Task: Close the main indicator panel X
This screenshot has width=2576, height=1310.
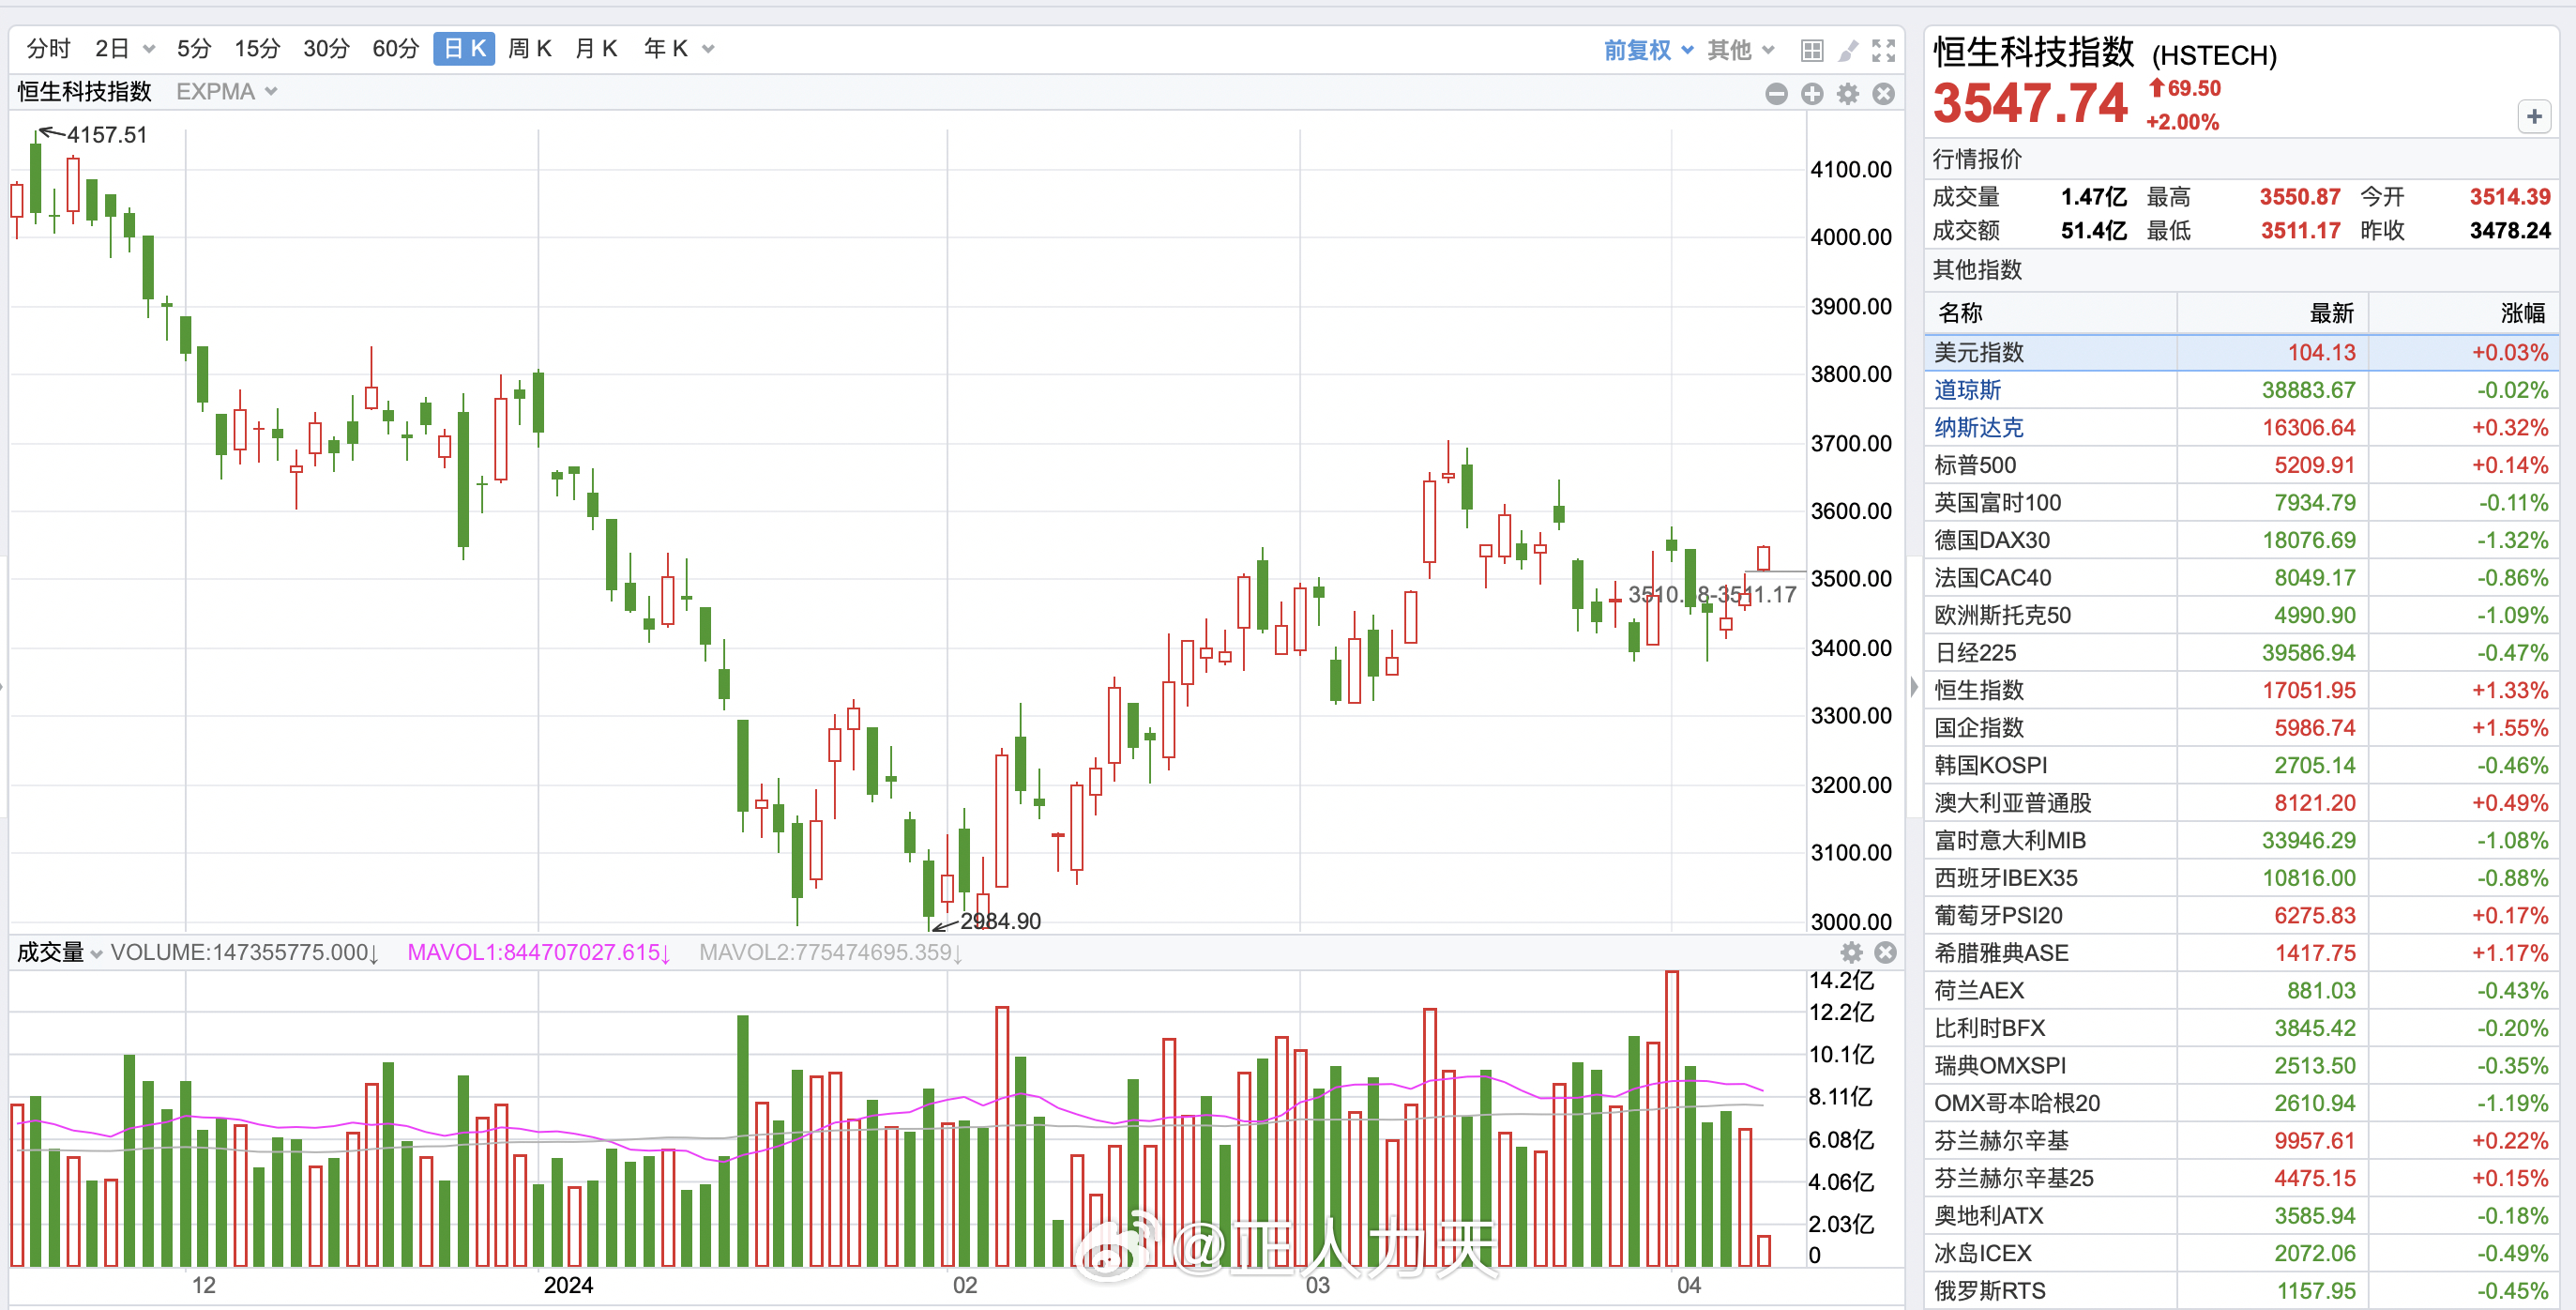Action: [x=1884, y=94]
